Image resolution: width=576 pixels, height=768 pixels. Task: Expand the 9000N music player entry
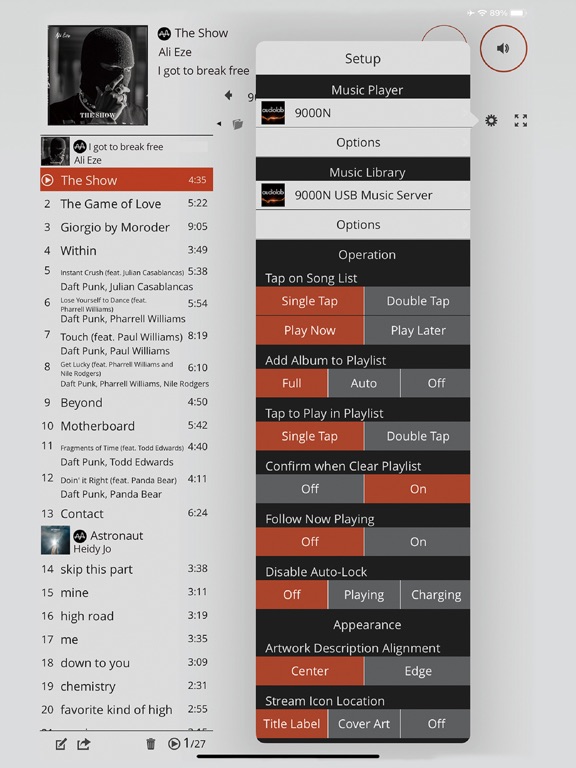pyautogui.click(x=363, y=113)
